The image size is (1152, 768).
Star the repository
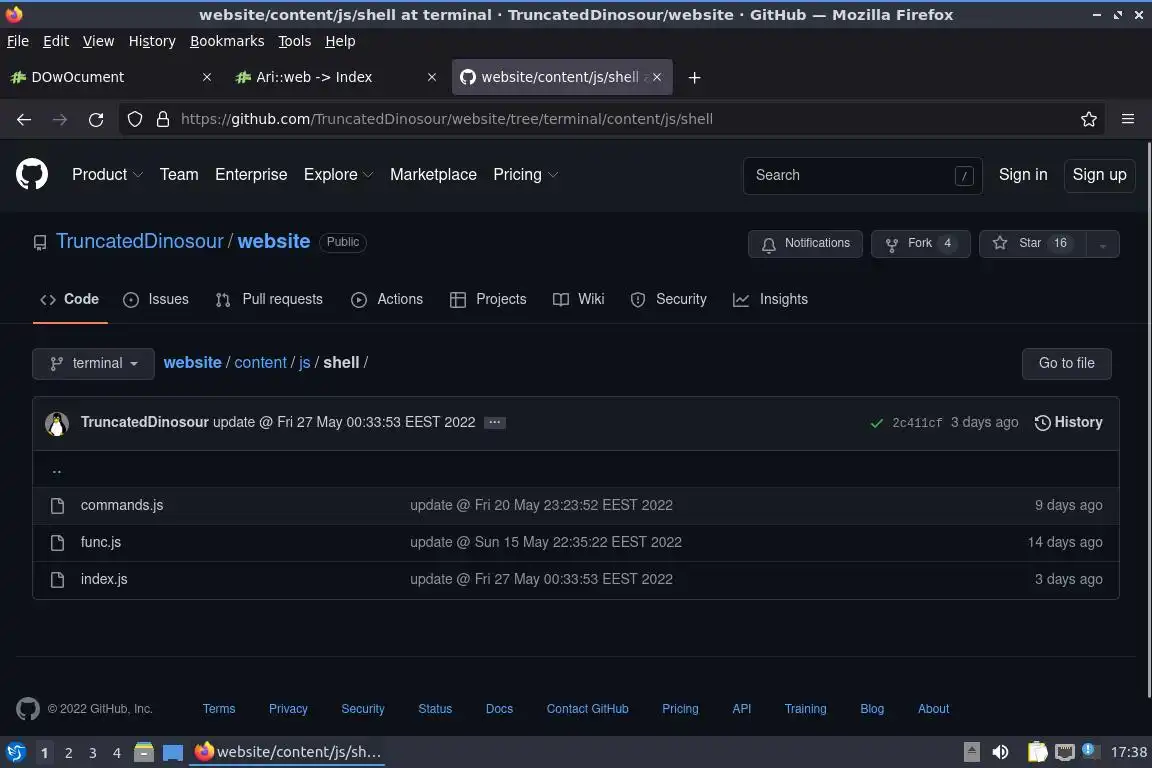pyautogui.click(x=1032, y=244)
